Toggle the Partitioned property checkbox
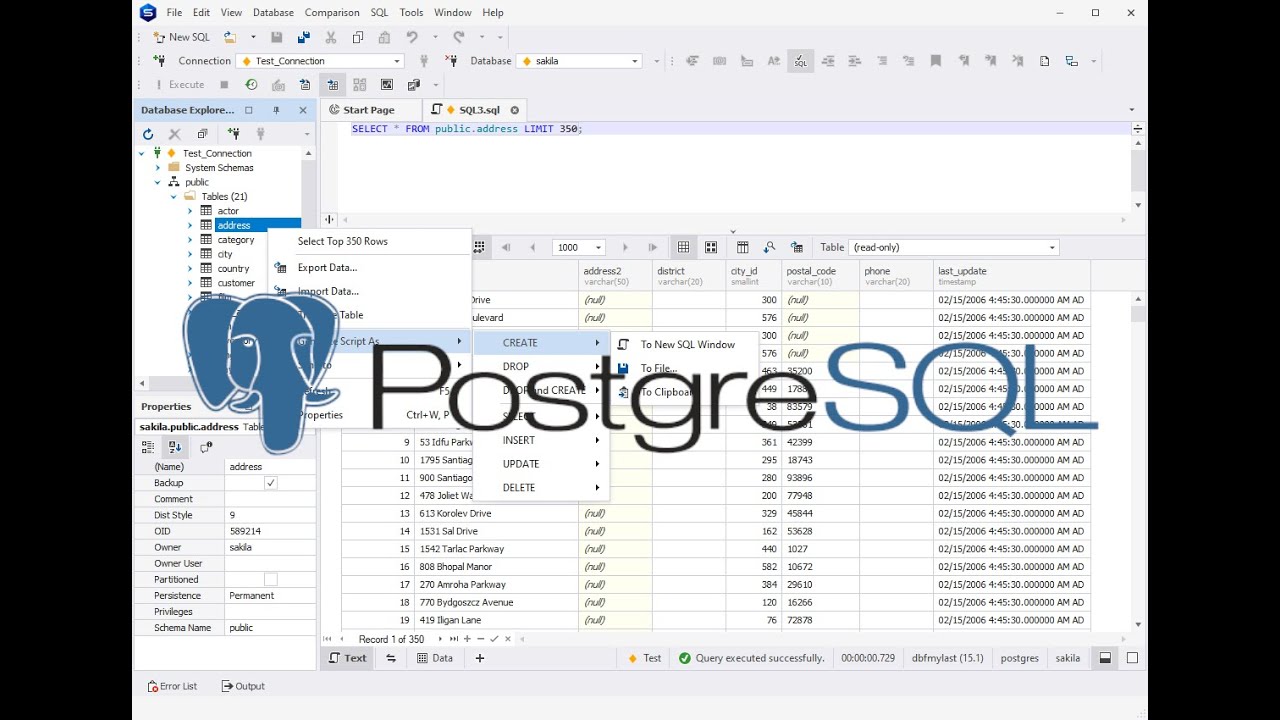The image size is (1280, 720). [x=270, y=579]
